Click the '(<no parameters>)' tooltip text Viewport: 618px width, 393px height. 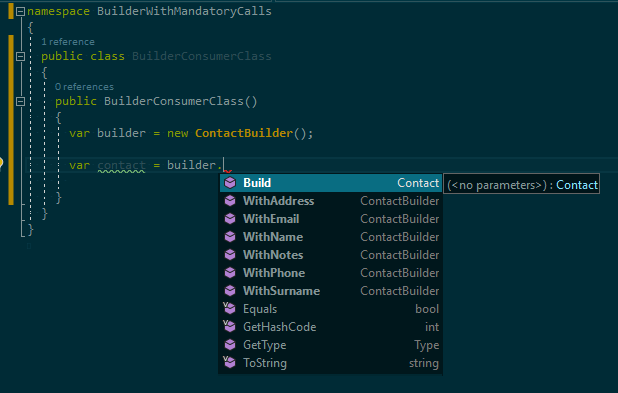[x=497, y=185]
